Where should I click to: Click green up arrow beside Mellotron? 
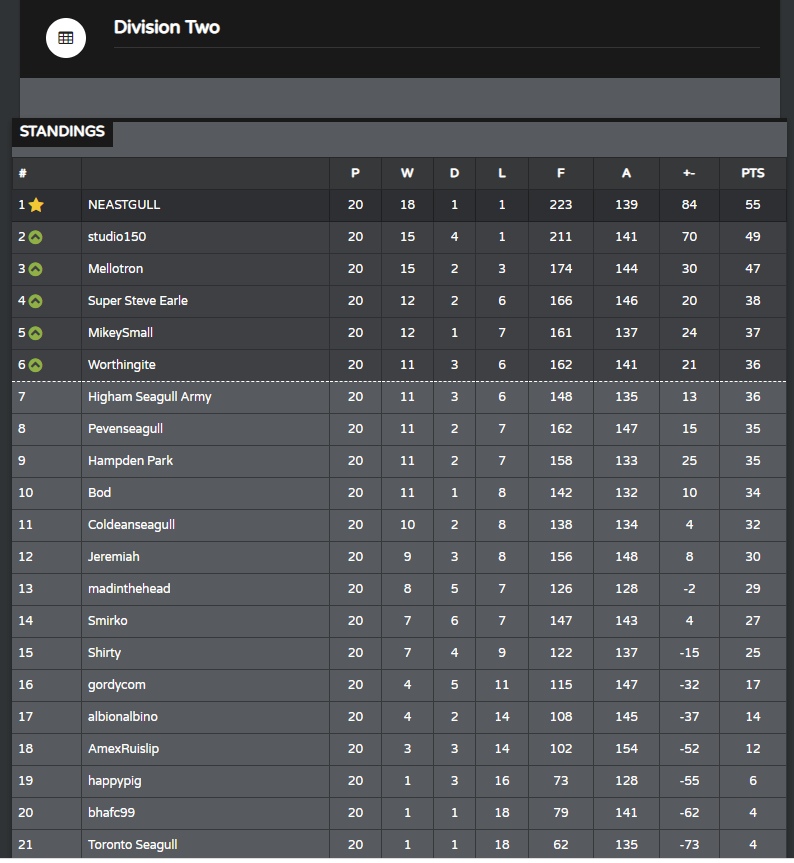36,269
